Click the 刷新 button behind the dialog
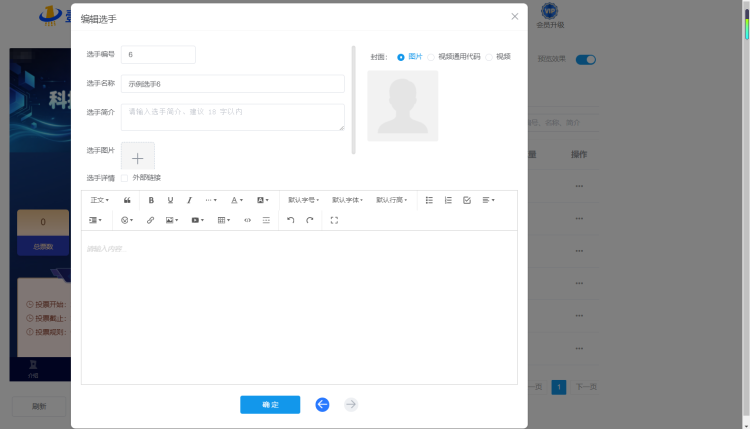750x429 pixels. (39, 407)
